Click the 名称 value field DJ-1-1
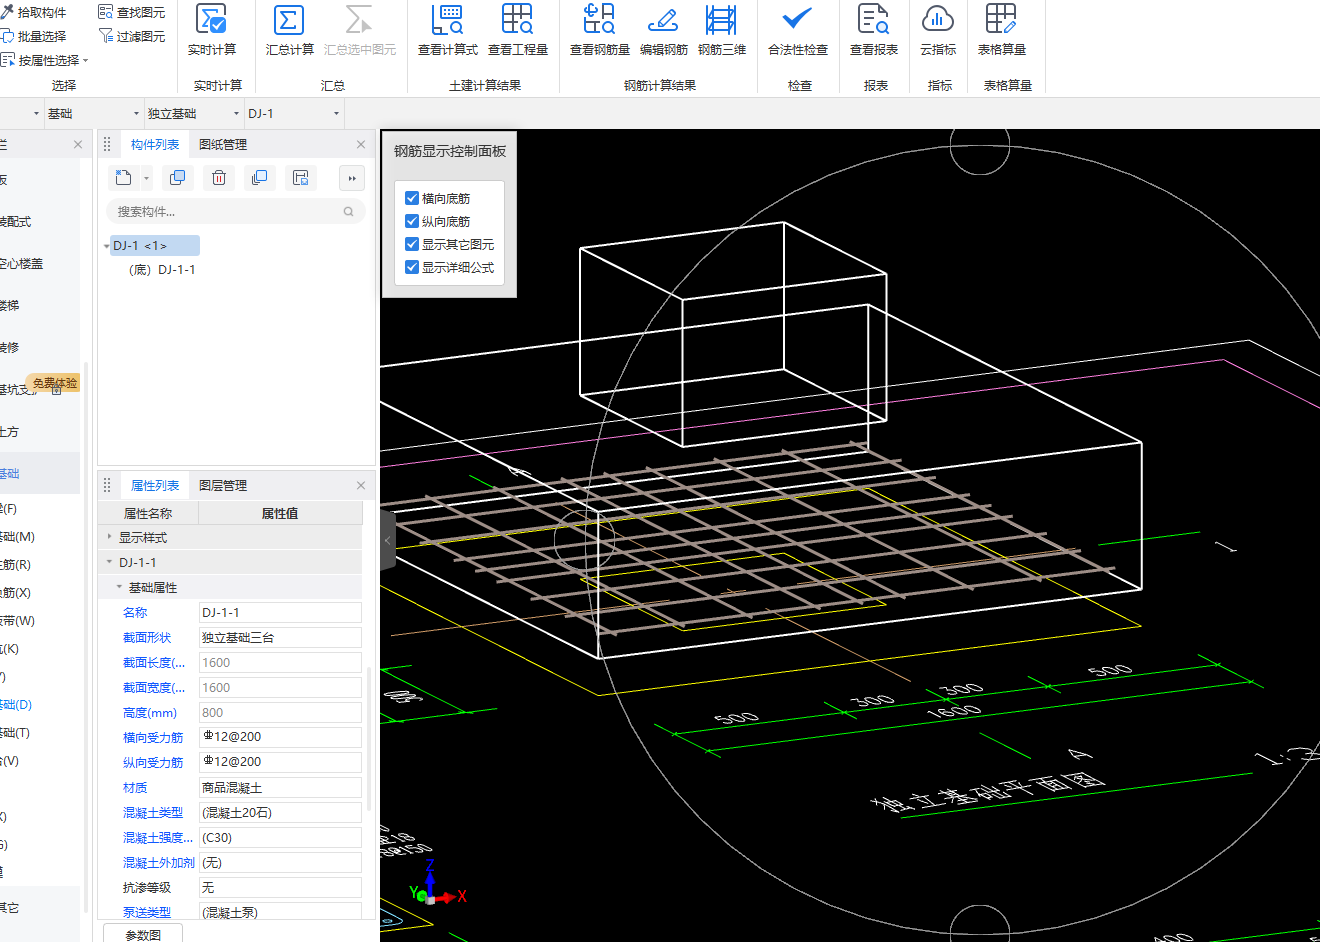This screenshot has height=942, width=1320. 280,612
